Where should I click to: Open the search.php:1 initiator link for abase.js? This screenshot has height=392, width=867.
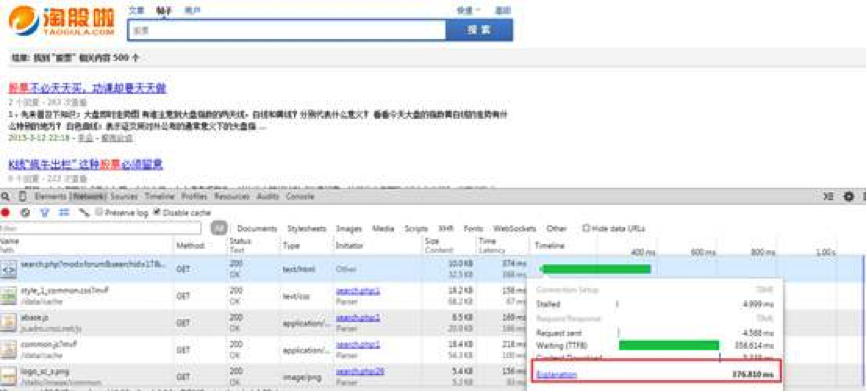tap(358, 317)
